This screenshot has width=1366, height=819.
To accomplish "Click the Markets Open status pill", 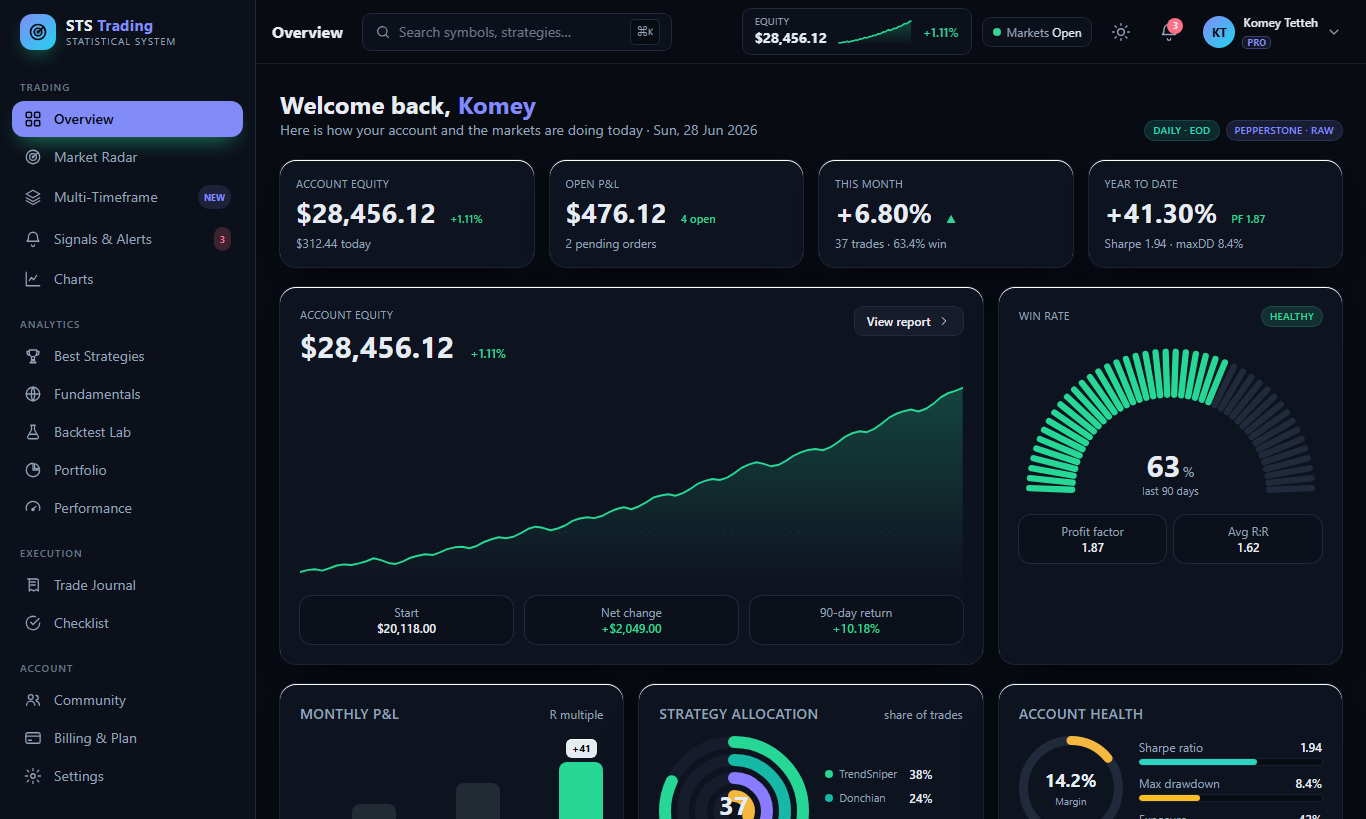I will (x=1037, y=32).
